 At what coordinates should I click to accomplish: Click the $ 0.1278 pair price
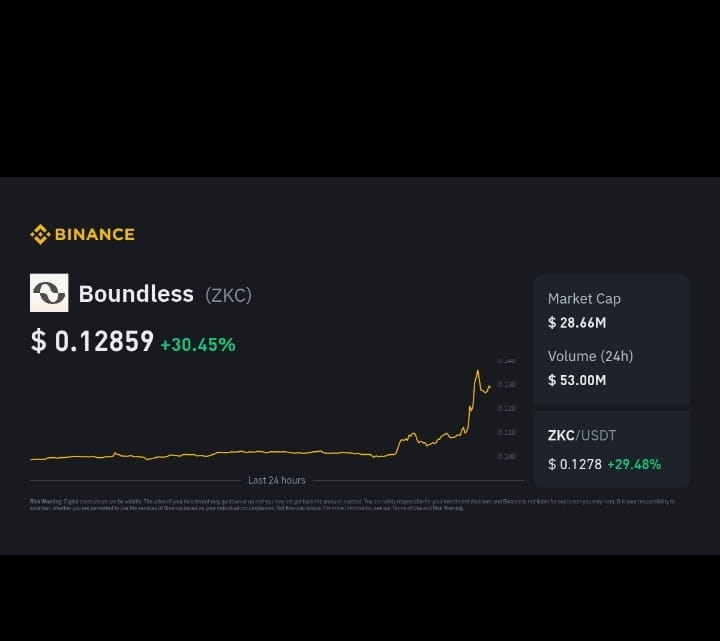pos(573,464)
